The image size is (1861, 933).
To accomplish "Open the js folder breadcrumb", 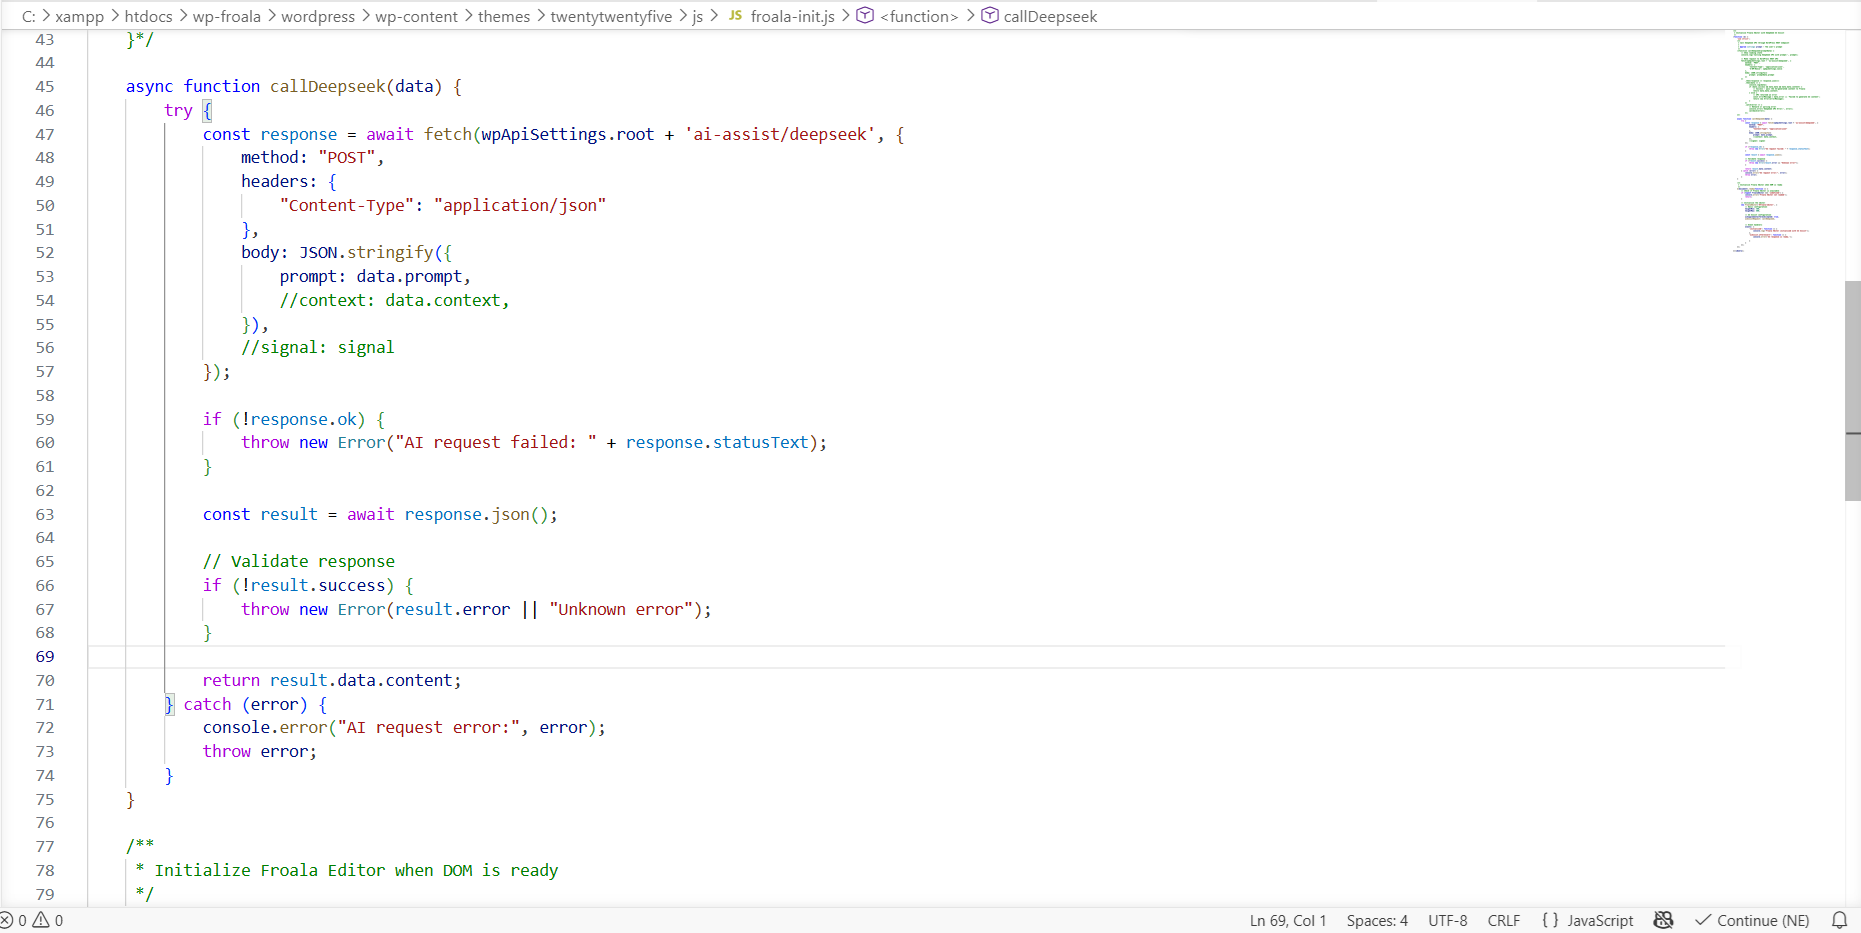I will pyautogui.click(x=698, y=16).
